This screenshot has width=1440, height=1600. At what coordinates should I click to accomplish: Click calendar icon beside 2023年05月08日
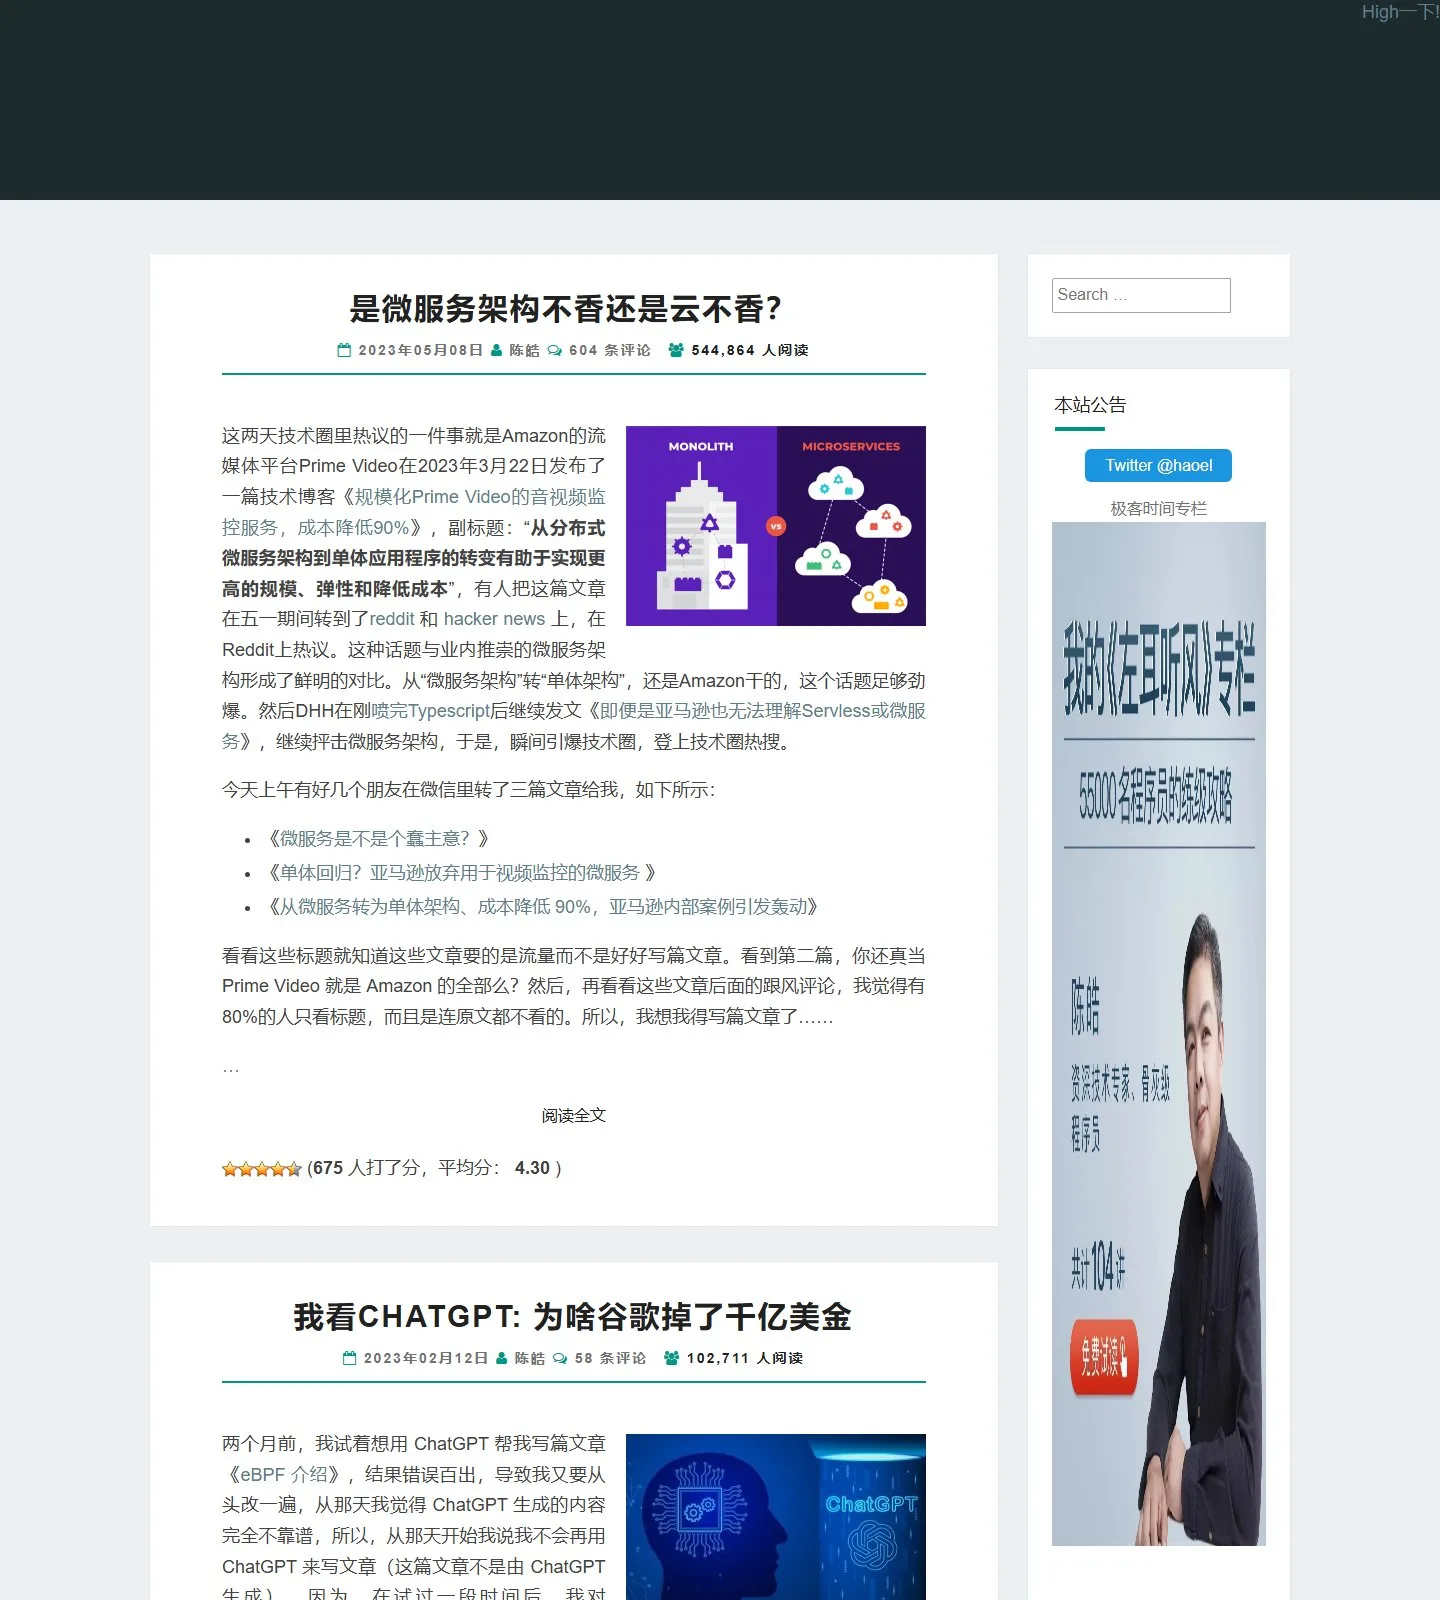click(x=344, y=350)
